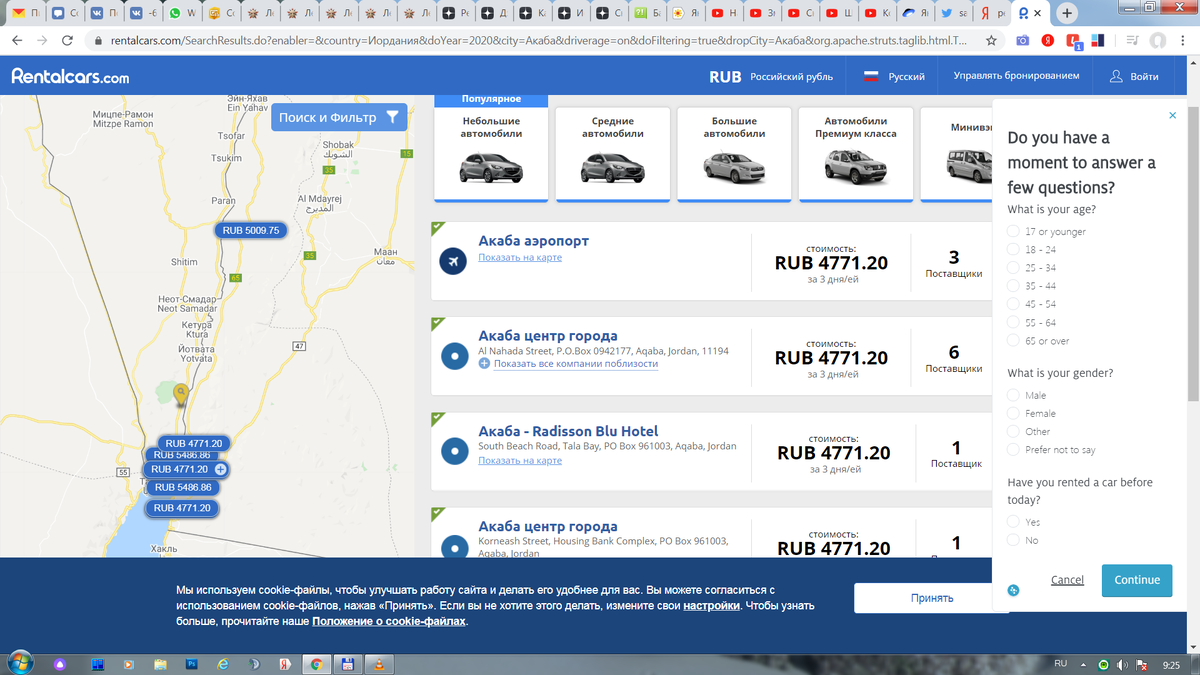Open Положение о cookie-файлах link
The image size is (1200, 675).
click(389, 621)
